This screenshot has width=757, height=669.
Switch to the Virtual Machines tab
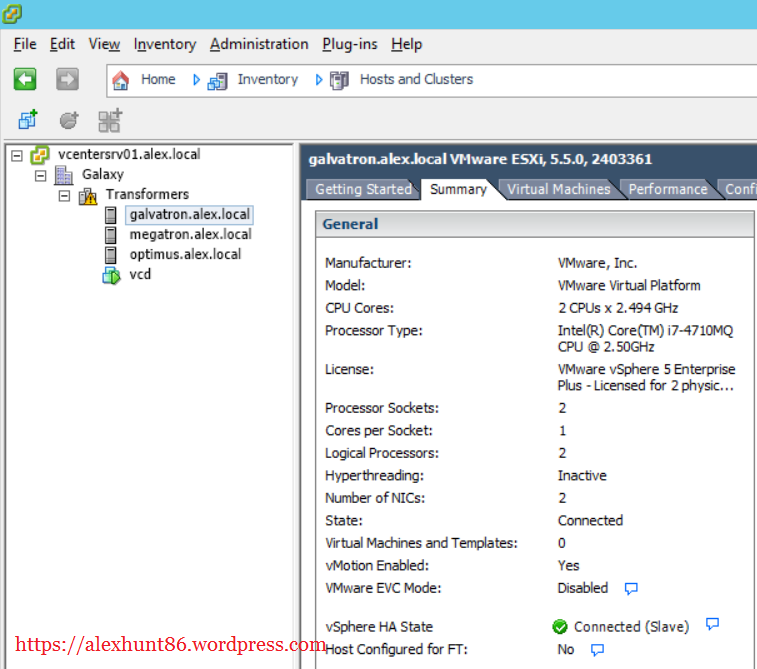(559, 189)
